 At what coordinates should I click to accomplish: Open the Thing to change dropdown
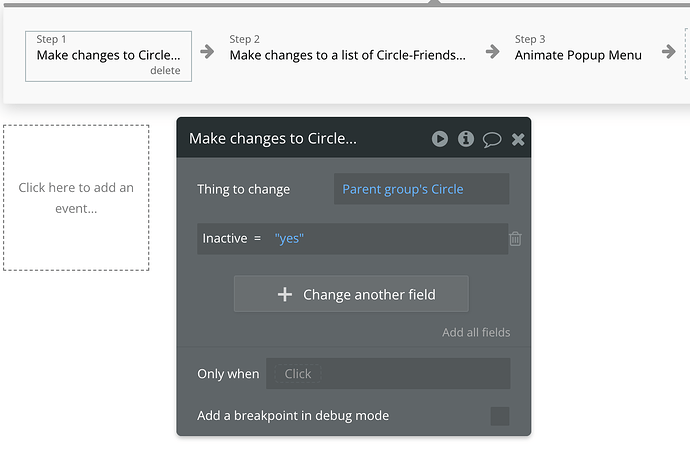click(421, 189)
